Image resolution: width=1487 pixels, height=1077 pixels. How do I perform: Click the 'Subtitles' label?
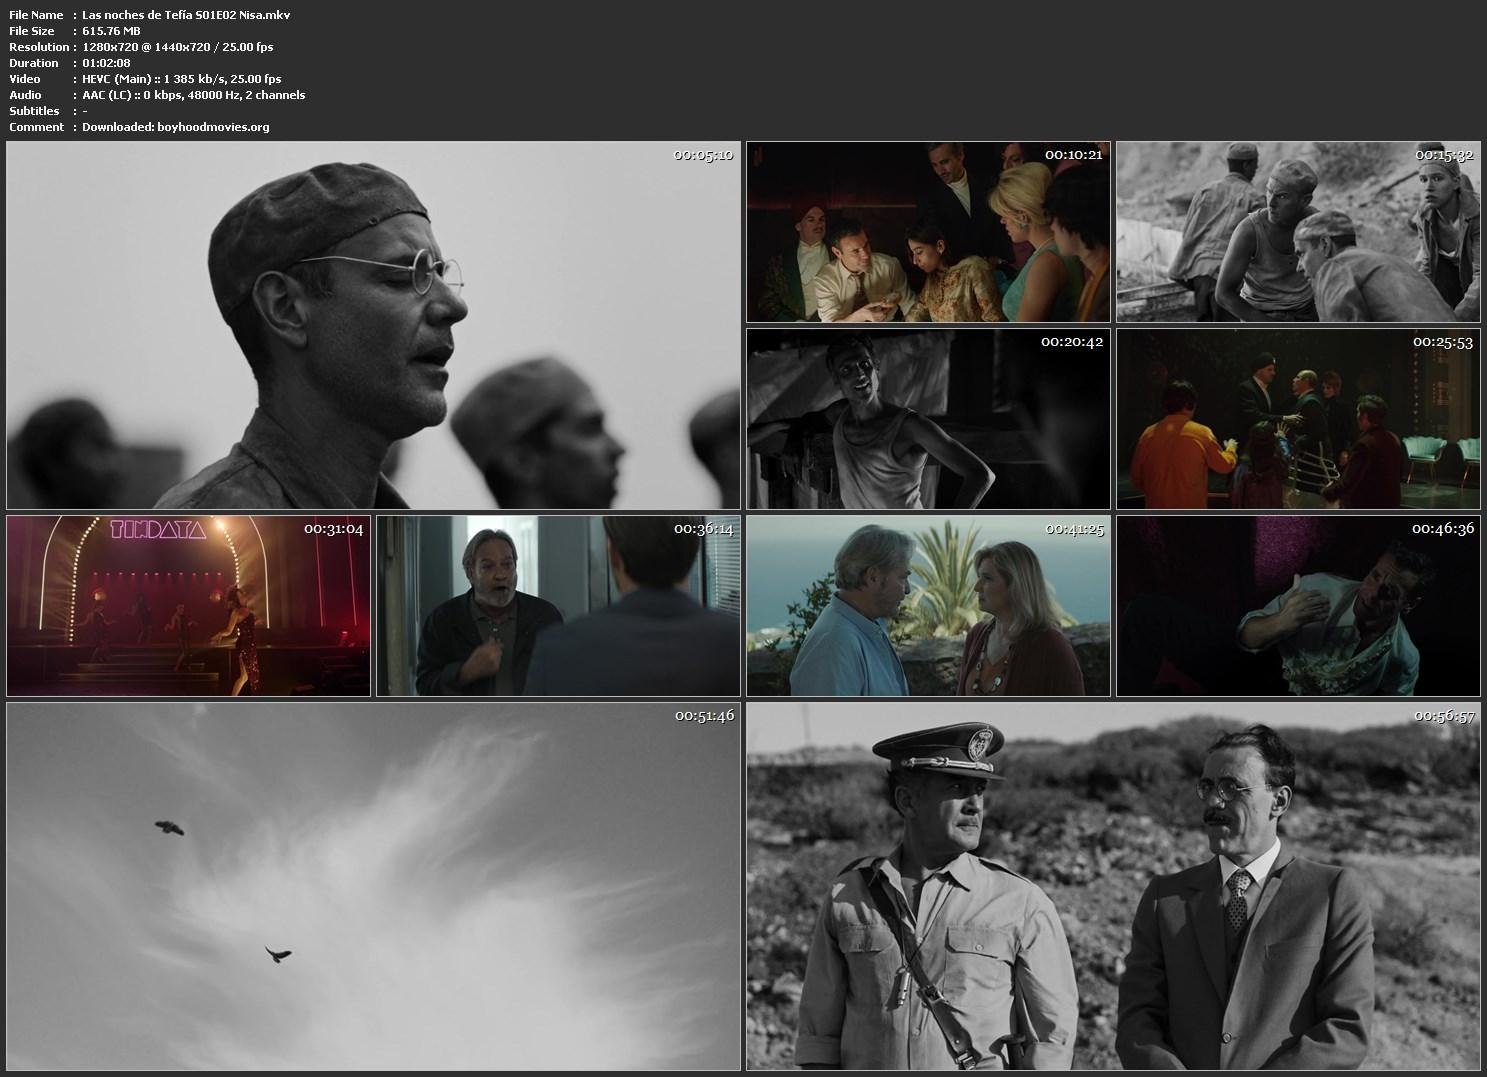coord(34,111)
